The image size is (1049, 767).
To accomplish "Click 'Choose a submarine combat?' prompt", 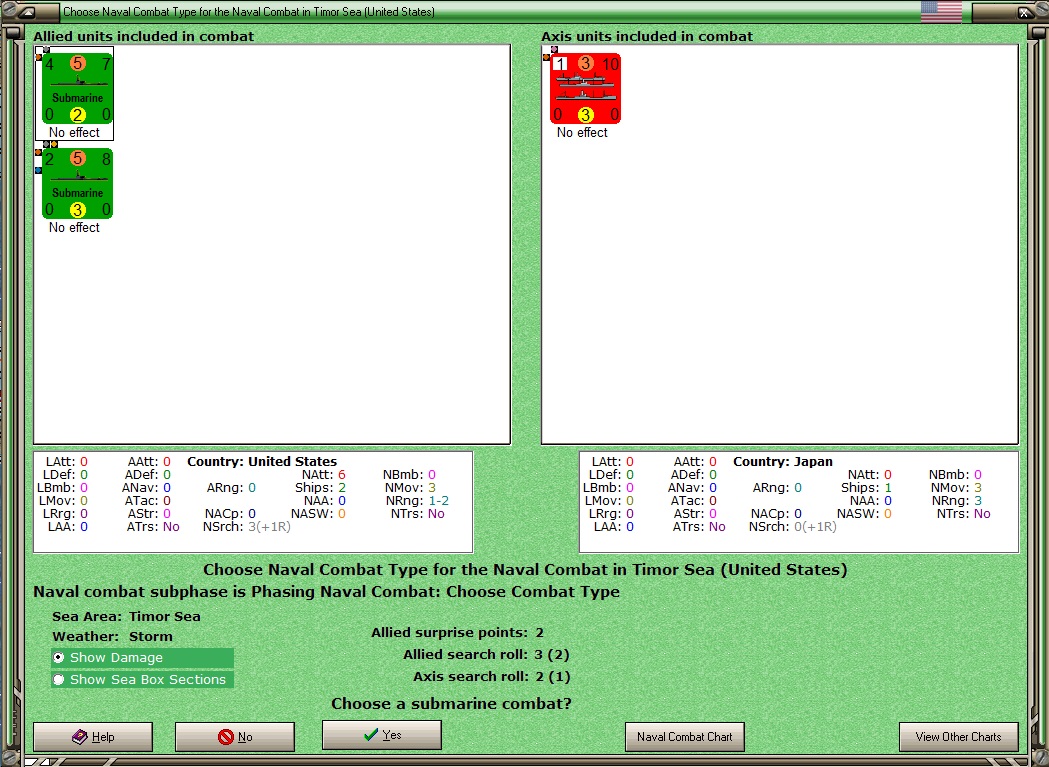I will [x=452, y=703].
